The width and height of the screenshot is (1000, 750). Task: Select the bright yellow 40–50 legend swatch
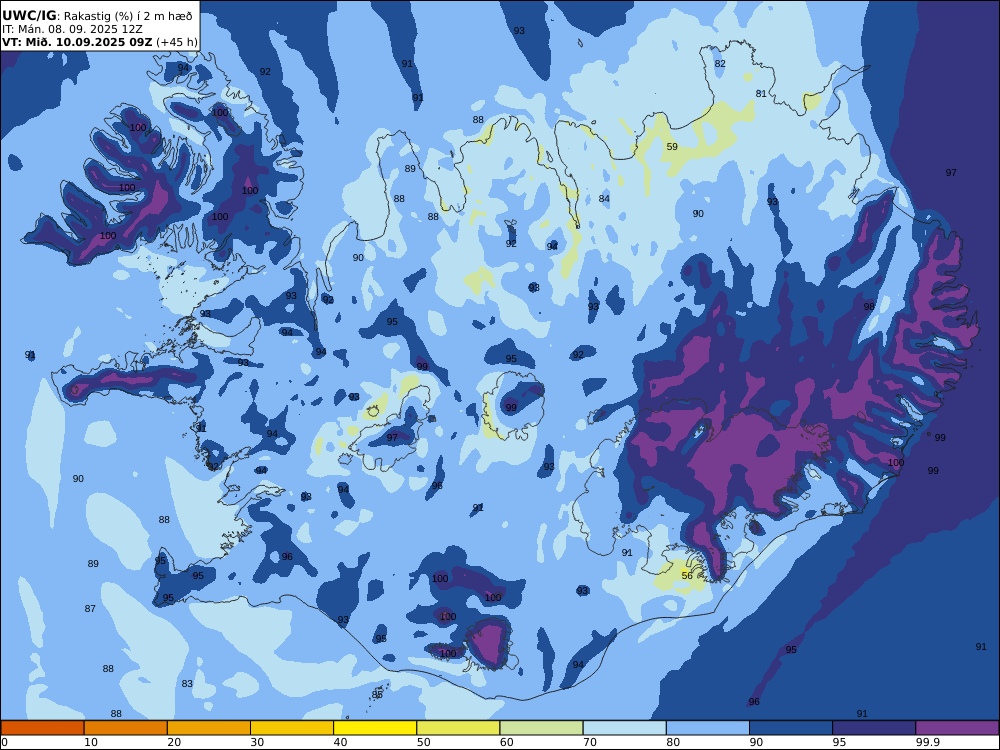click(375, 728)
